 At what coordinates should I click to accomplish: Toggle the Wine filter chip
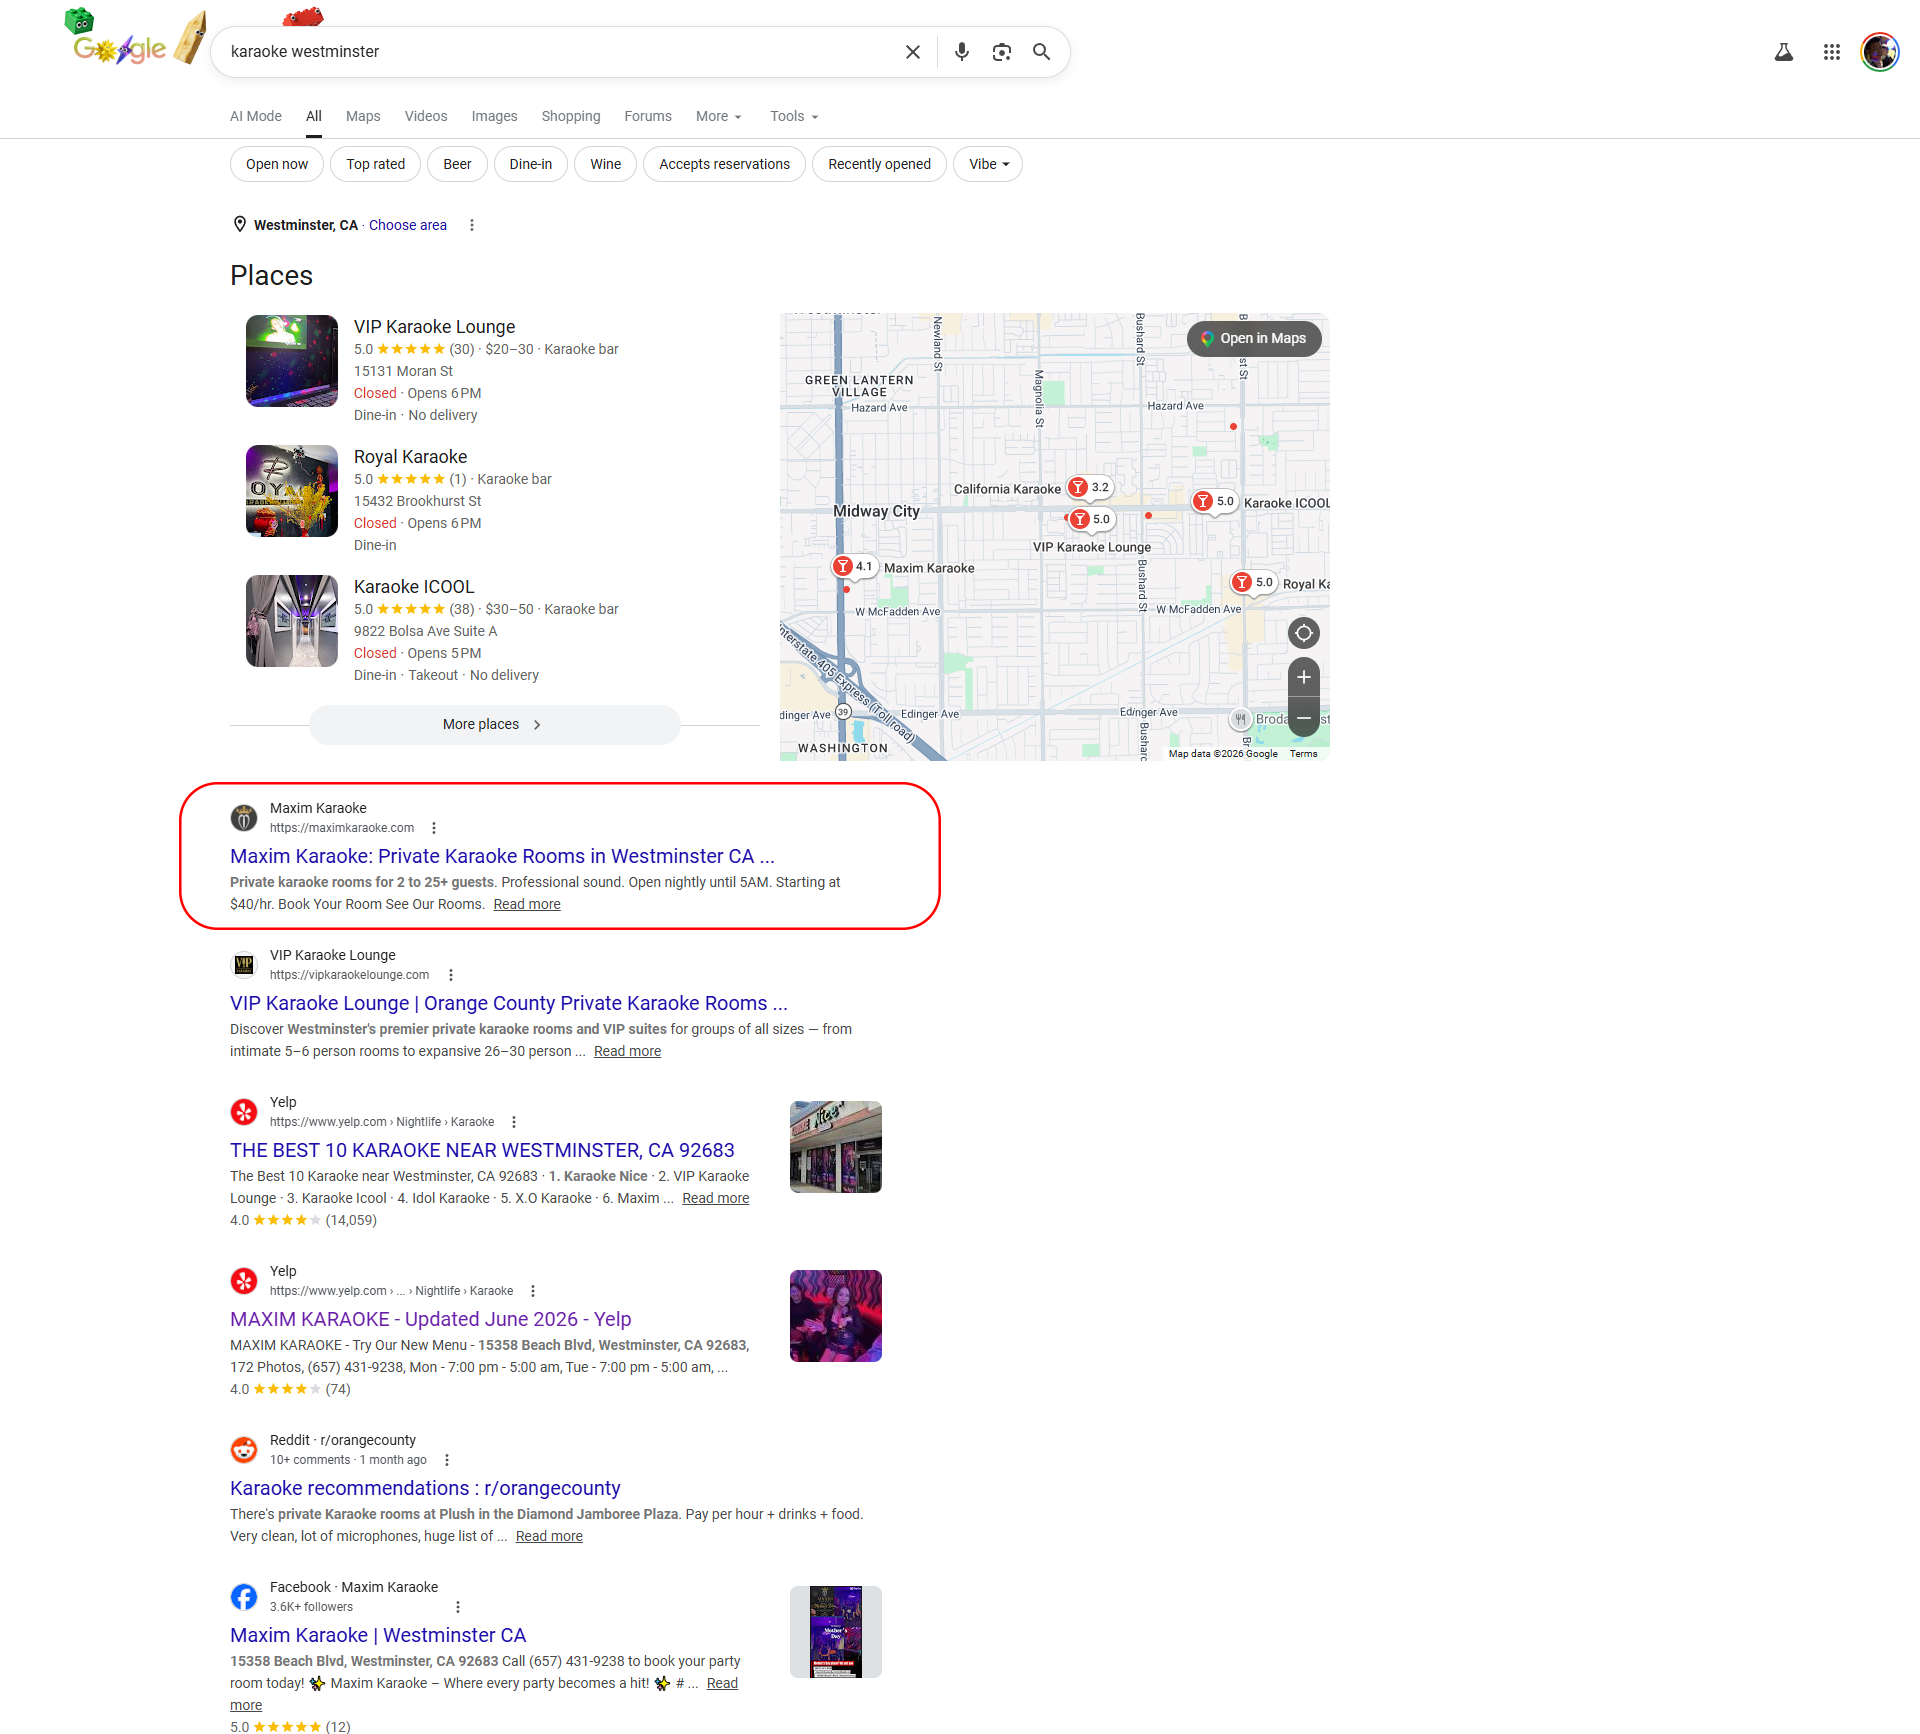(606, 164)
